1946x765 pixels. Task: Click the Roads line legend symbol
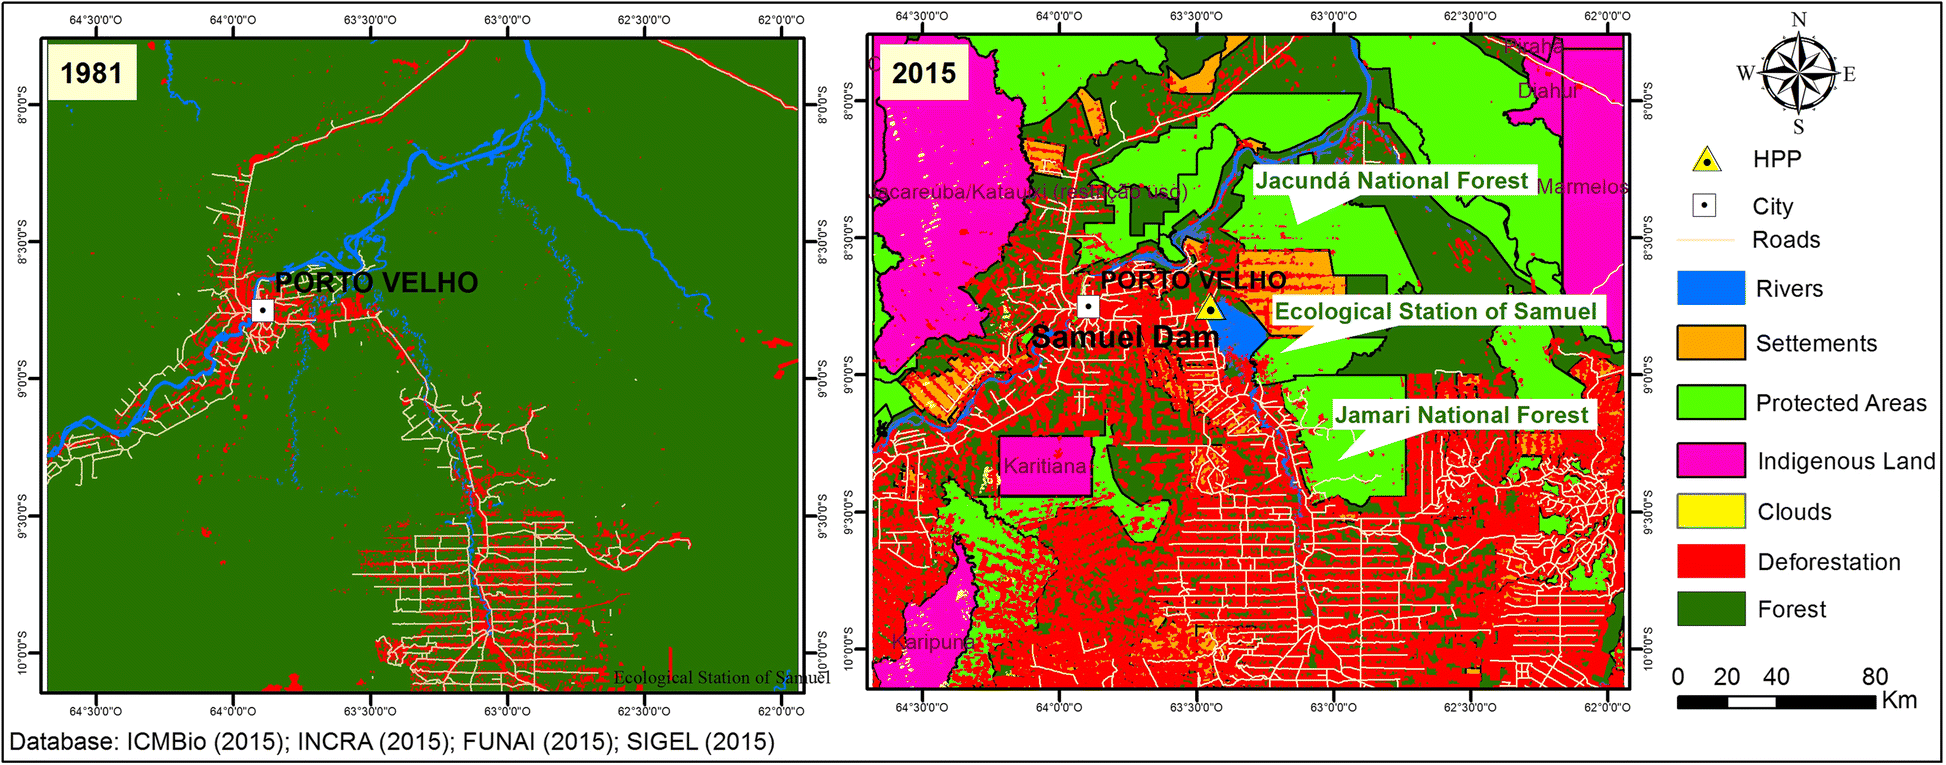(1706, 240)
